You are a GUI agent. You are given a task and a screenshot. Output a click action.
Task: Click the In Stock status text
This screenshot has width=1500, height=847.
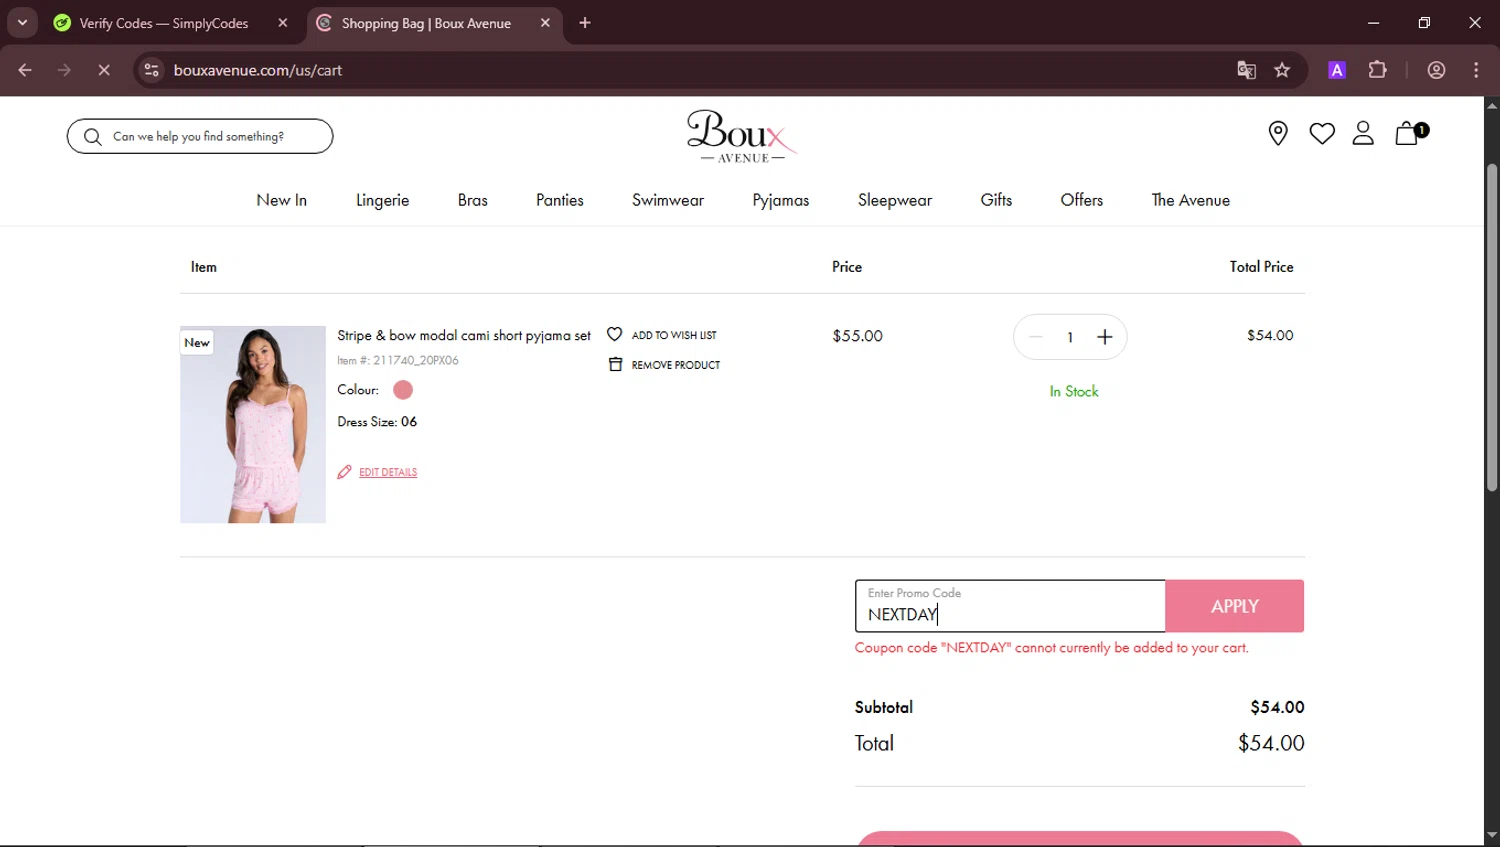point(1074,391)
